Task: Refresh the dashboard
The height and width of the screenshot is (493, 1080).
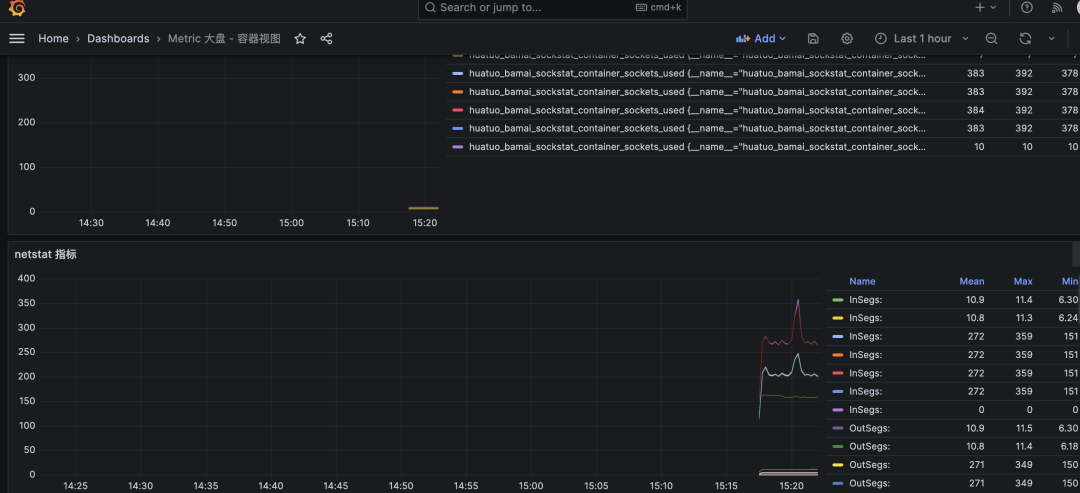Action: (x=1025, y=38)
